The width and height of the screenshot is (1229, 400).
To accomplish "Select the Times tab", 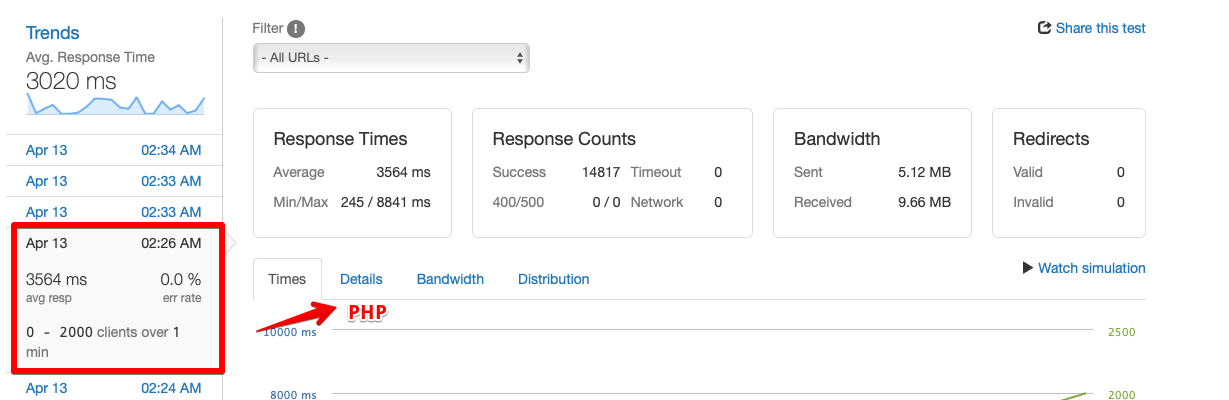I will (287, 279).
